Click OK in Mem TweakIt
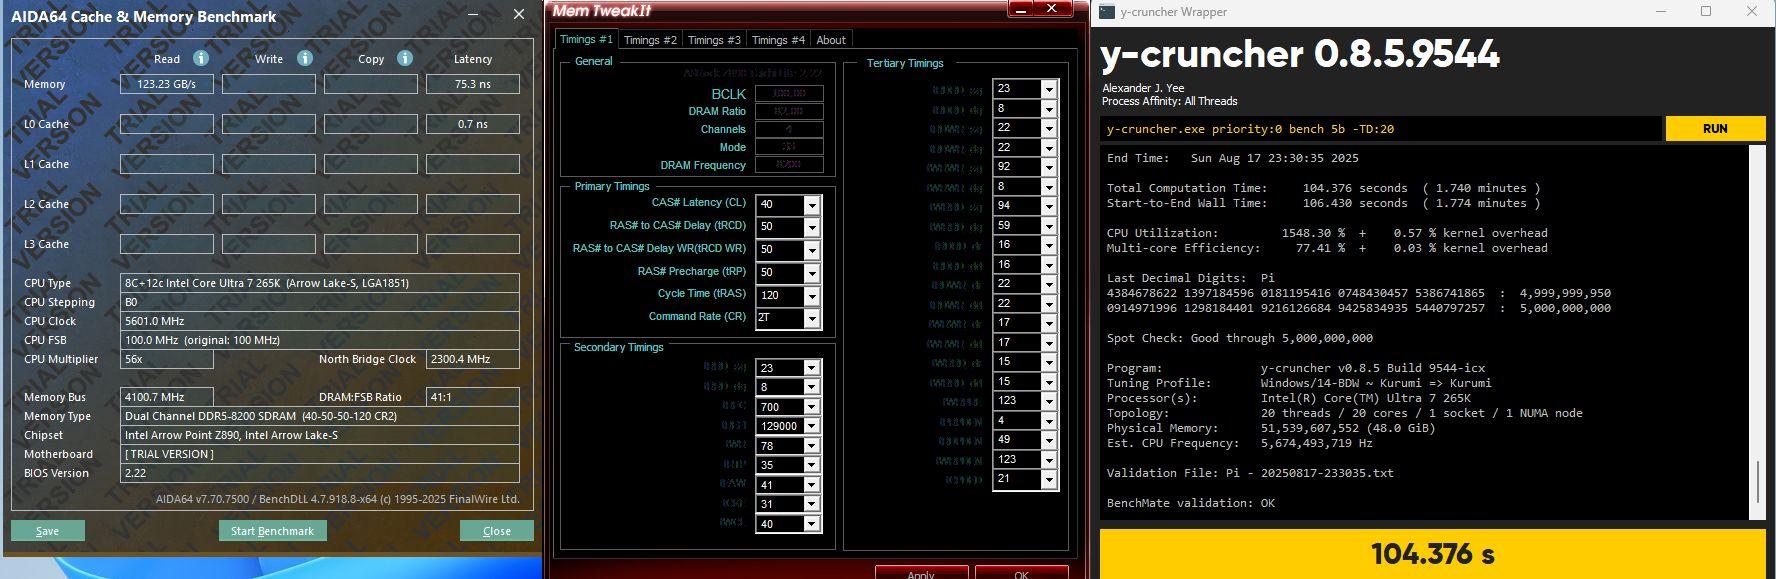This screenshot has height=579, width=1776. click(1021, 573)
